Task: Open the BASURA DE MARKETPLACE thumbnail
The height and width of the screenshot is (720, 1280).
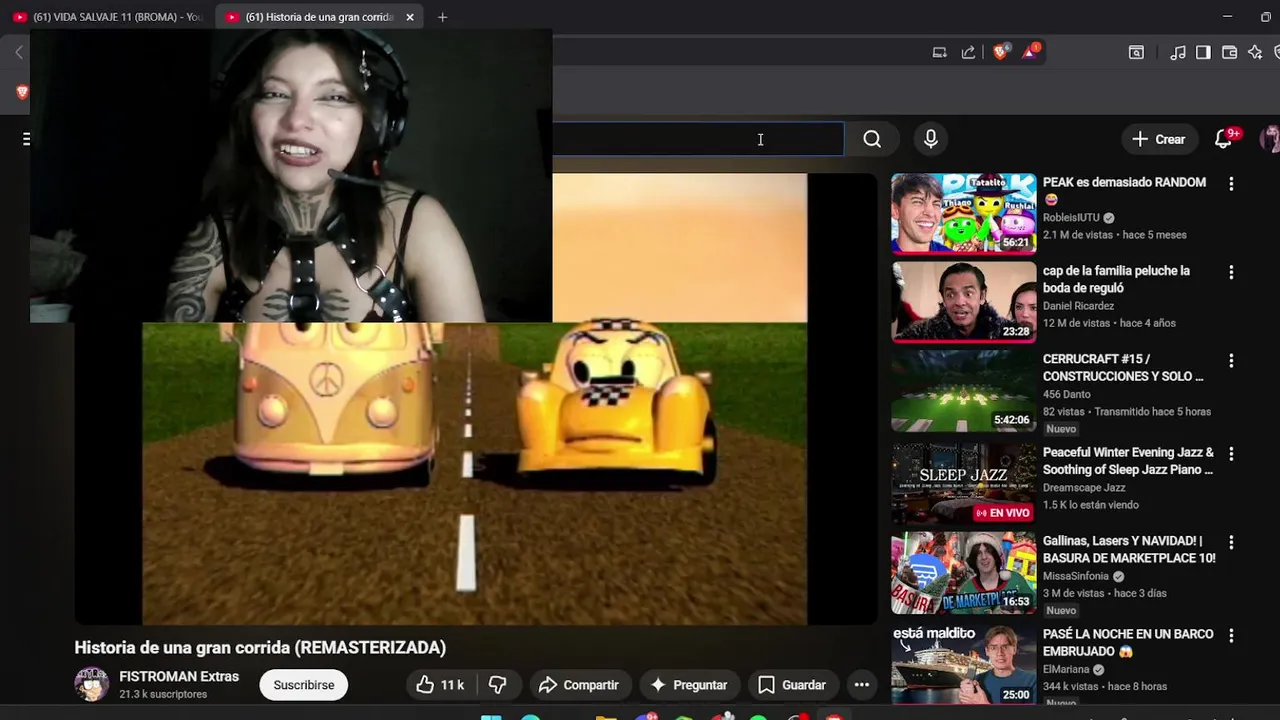Action: point(964,572)
